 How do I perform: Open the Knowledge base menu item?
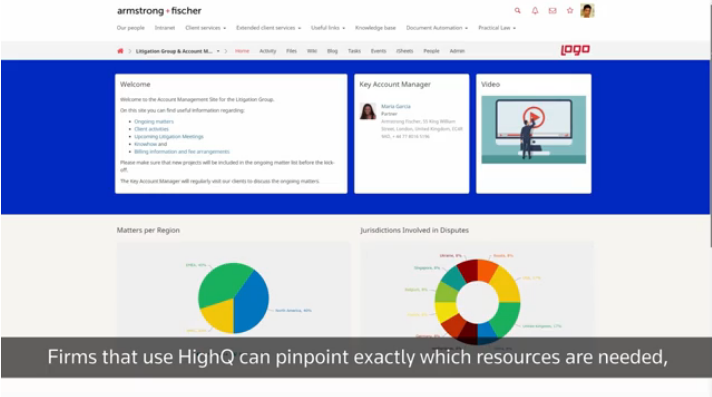[x=375, y=28]
